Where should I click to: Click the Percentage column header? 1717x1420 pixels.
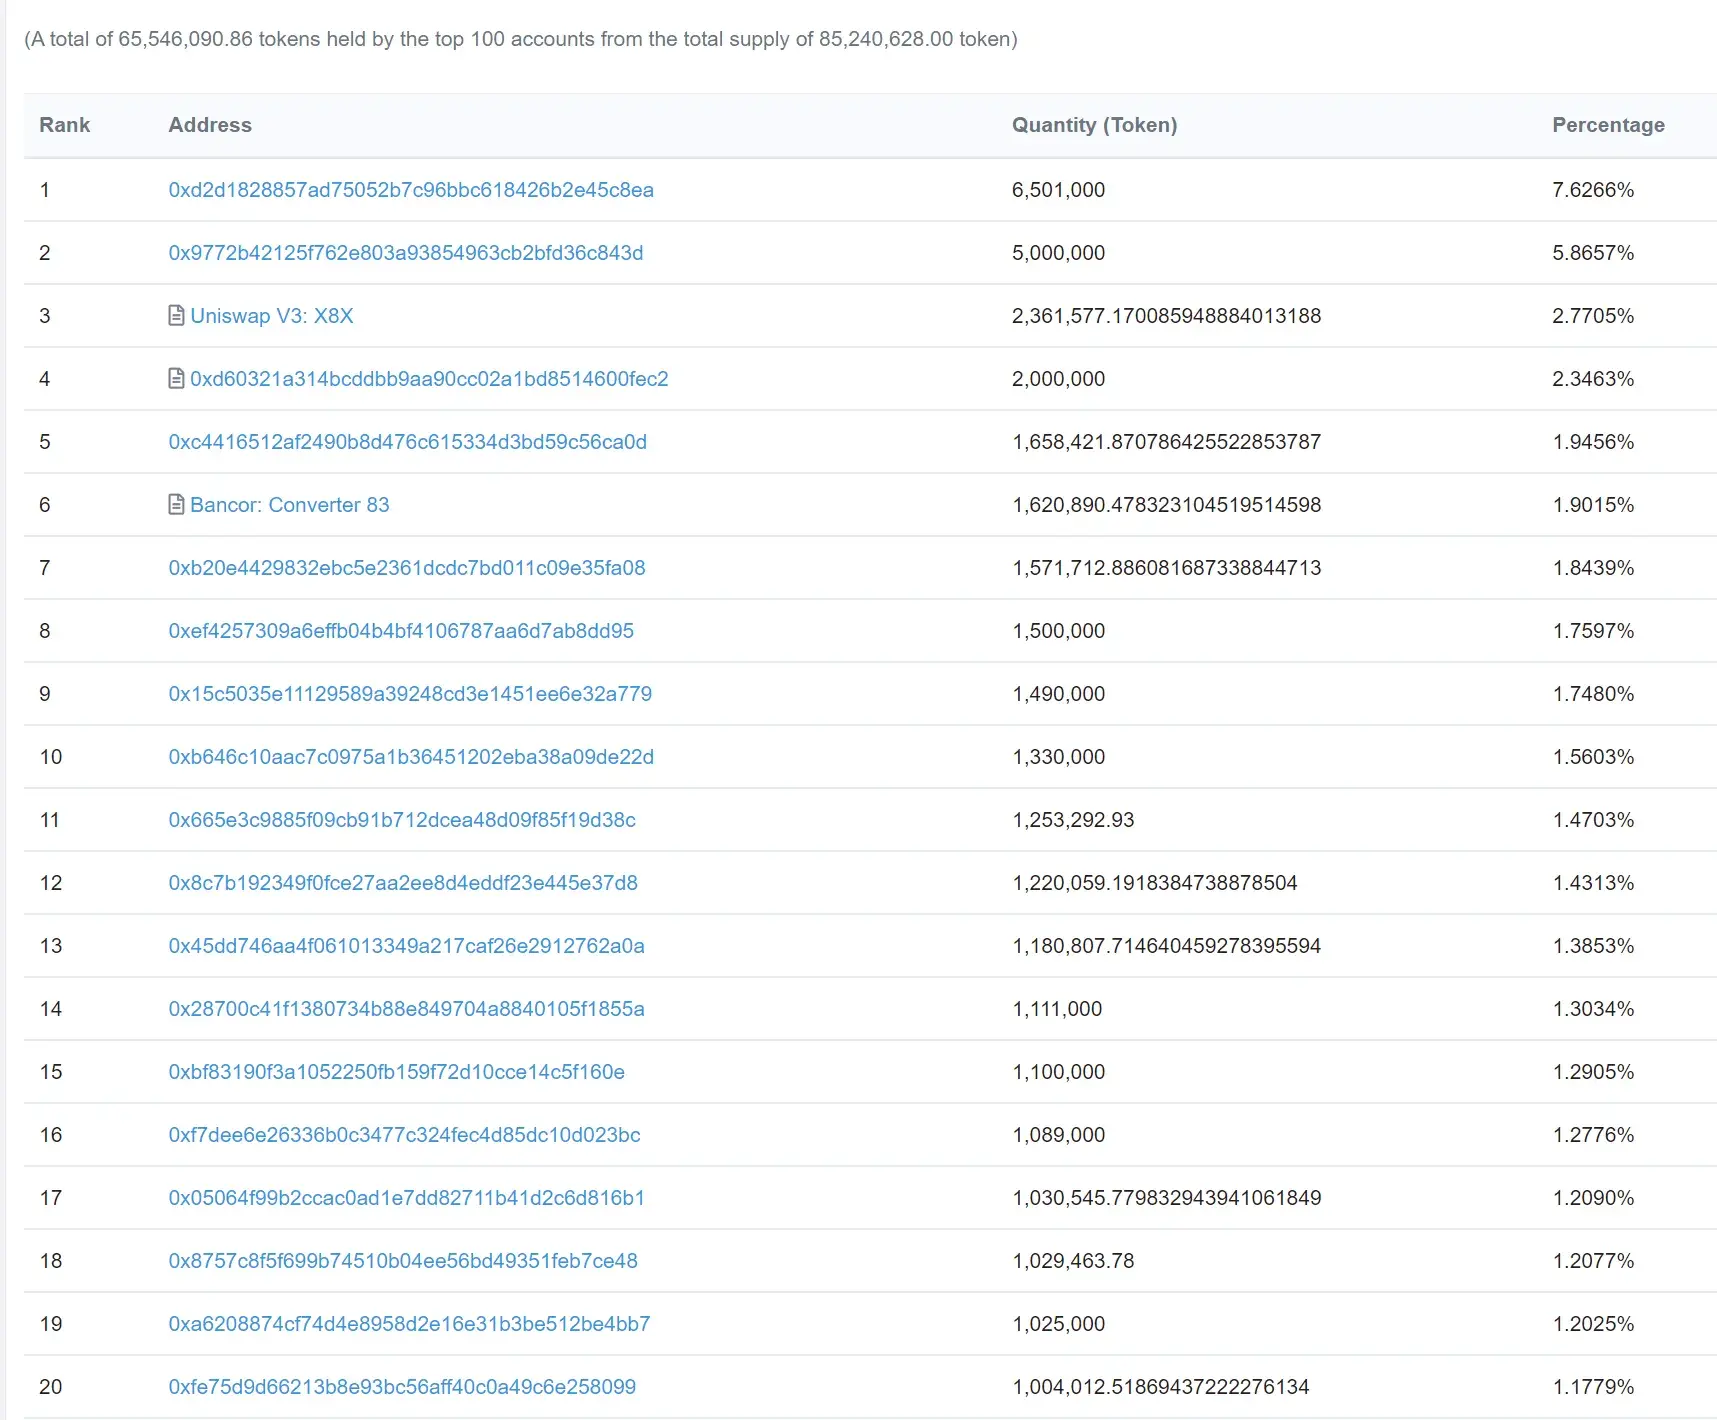tap(1608, 125)
